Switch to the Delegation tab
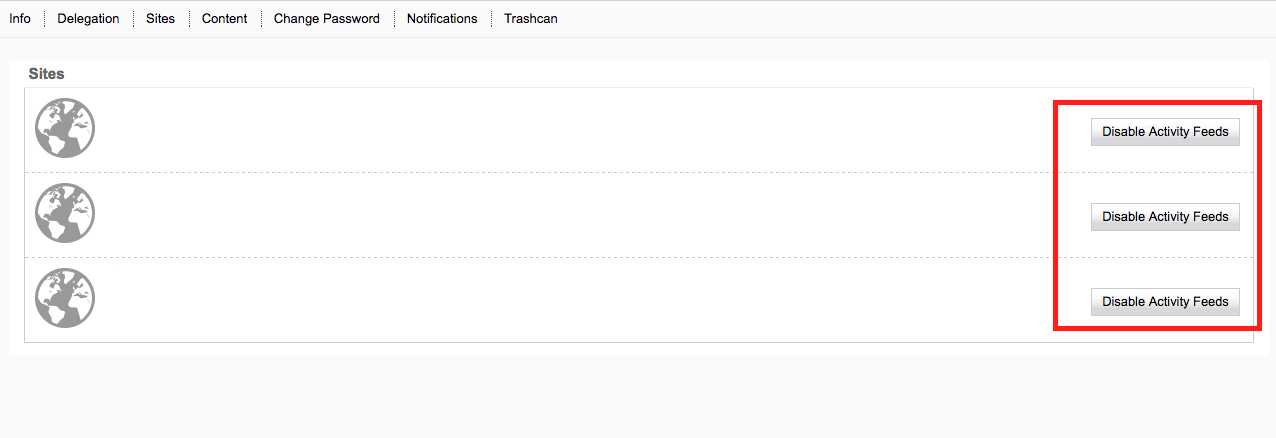The width and height of the screenshot is (1276, 438). click(88, 19)
